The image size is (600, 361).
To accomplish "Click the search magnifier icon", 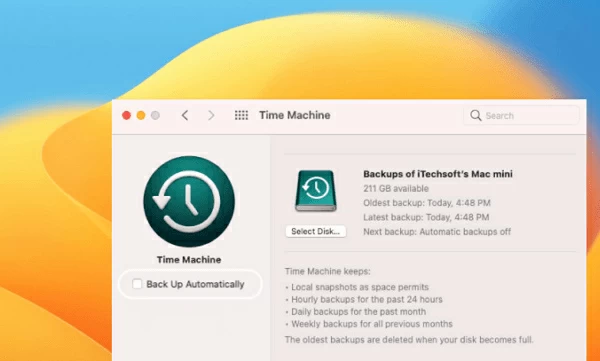I will pos(476,115).
